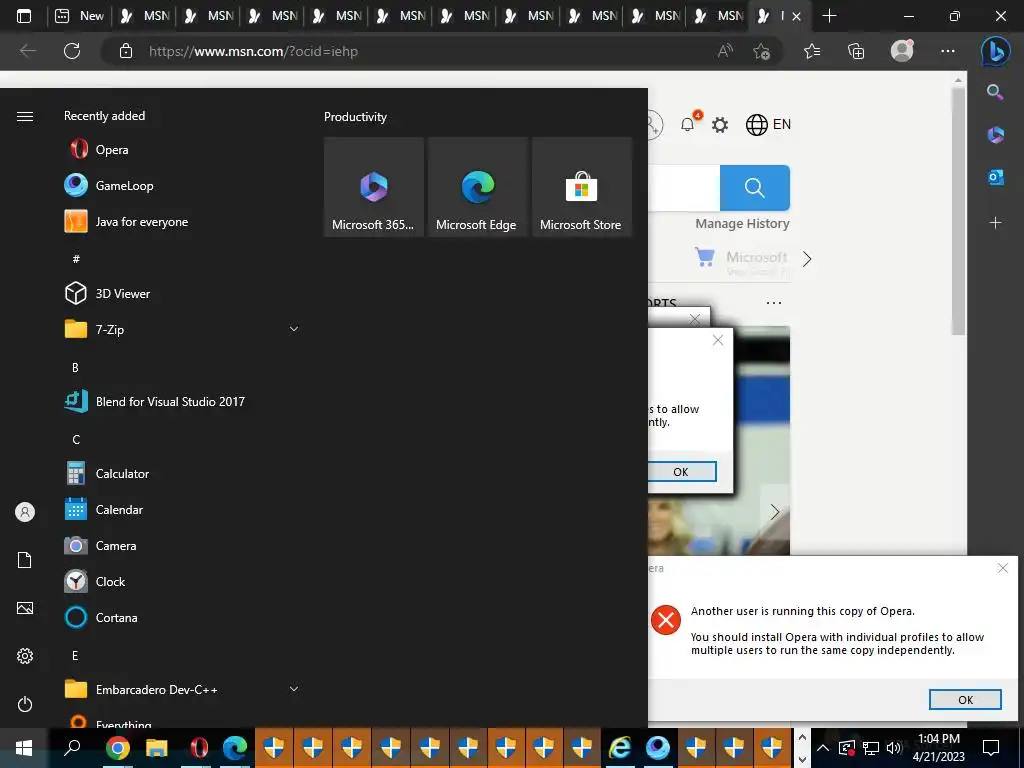This screenshot has height=768, width=1024.
Task: Open Edge Collections icon
Action: (856, 51)
